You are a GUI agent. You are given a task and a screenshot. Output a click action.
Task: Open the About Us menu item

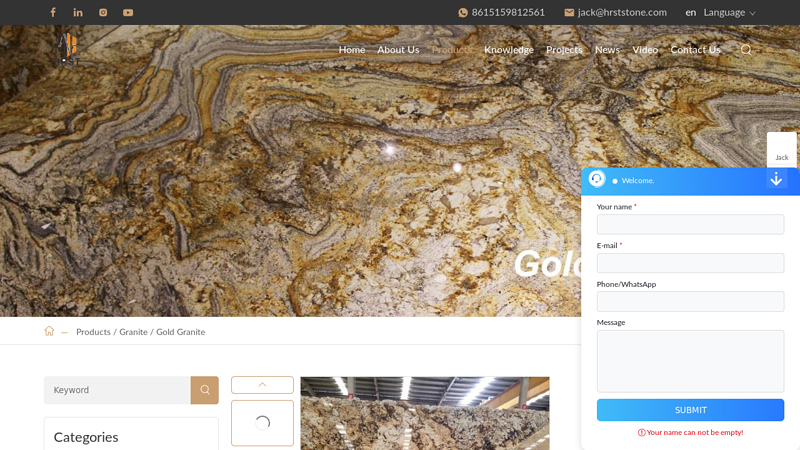tap(398, 49)
